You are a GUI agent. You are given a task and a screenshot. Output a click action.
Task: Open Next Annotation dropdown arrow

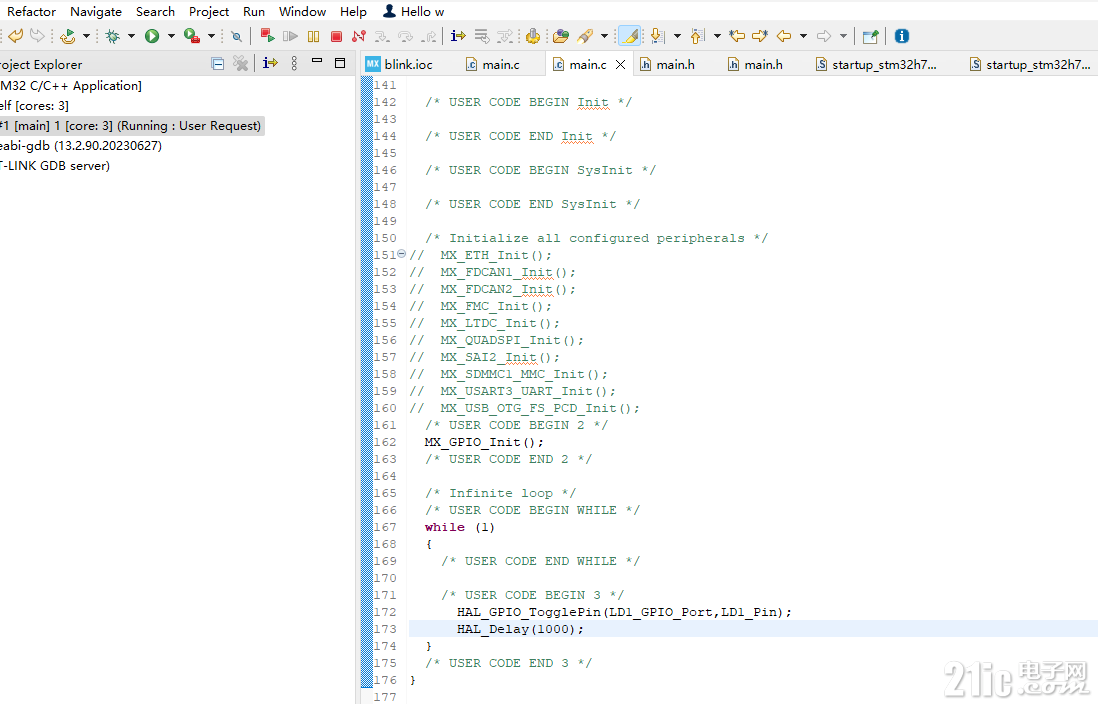click(x=677, y=36)
